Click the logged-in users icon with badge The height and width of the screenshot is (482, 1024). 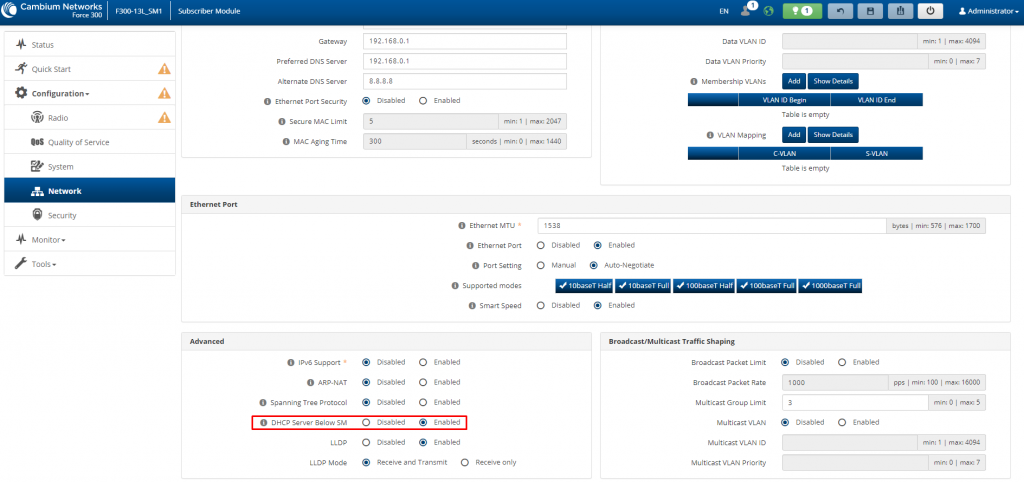click(747, 10)
